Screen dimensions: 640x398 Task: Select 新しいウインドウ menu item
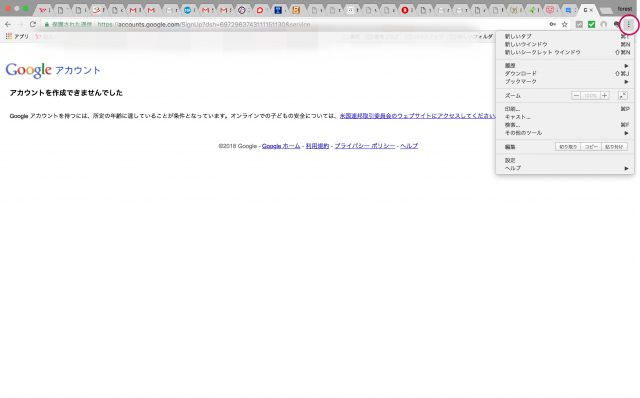[x=565, y=44]
